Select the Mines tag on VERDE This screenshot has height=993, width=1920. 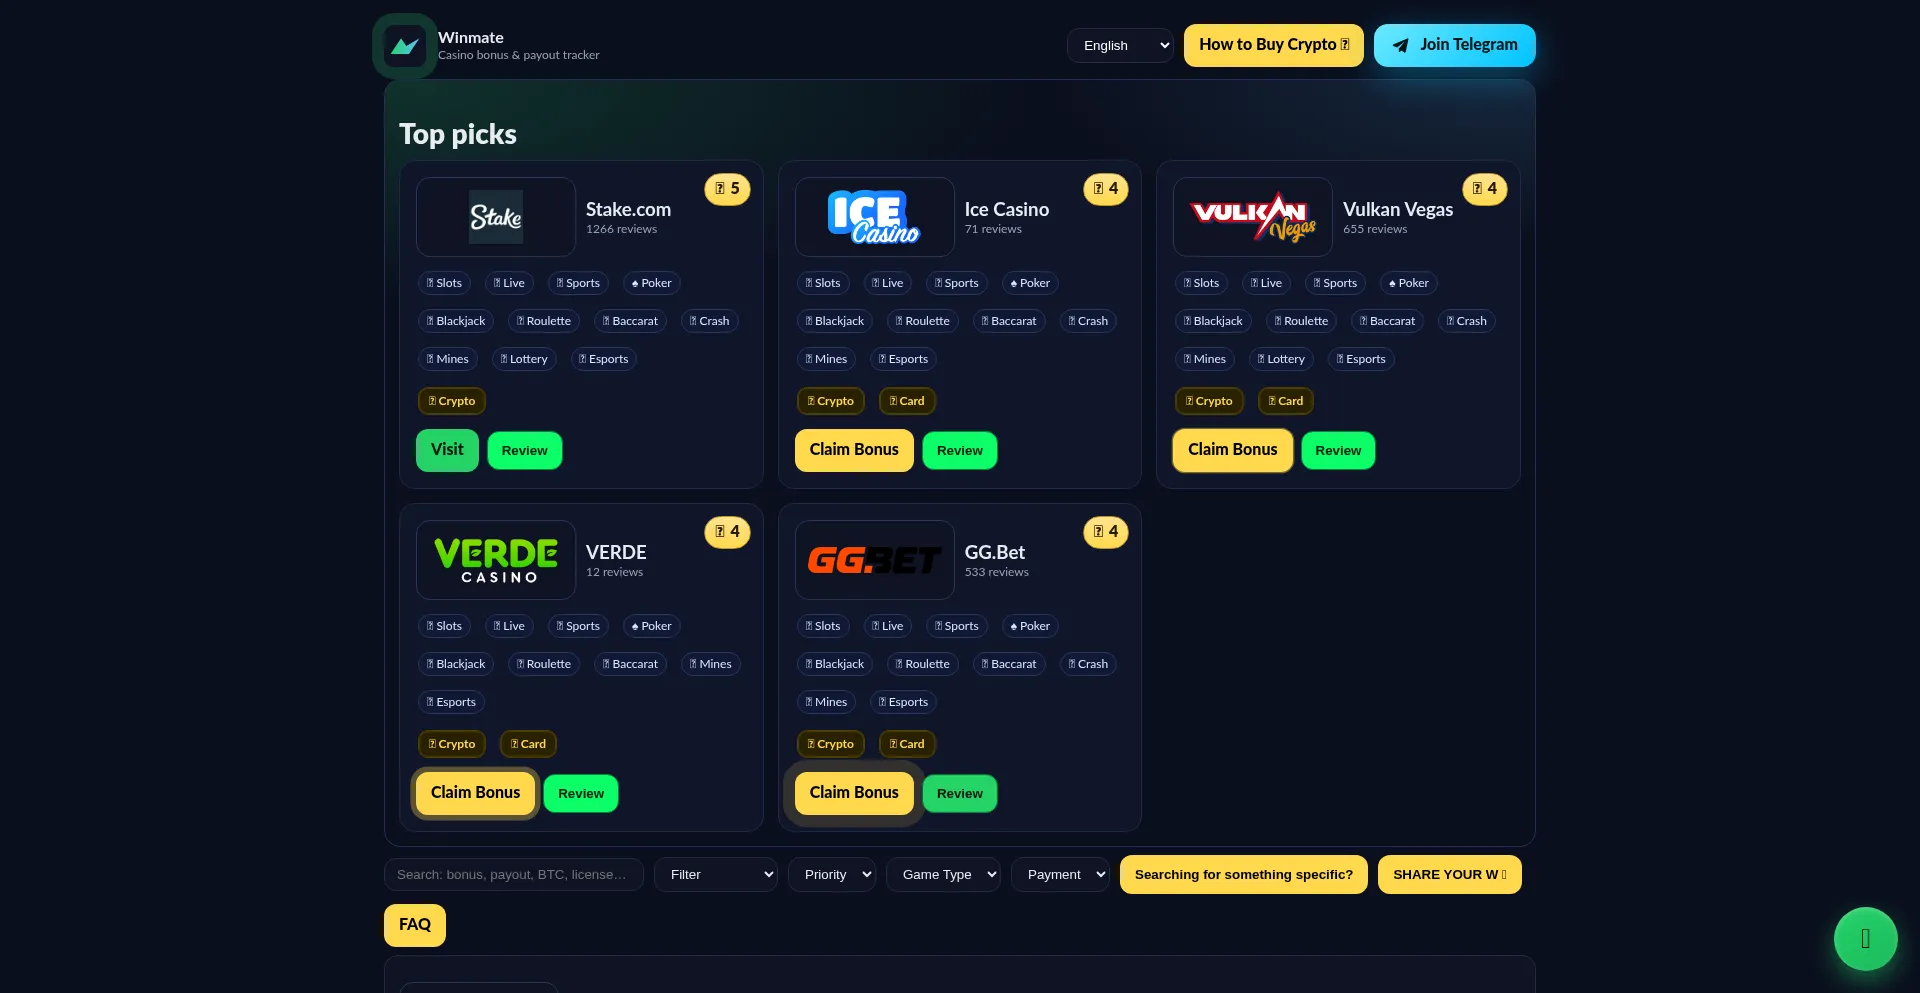pyautogui.click(x=711, y=664)
